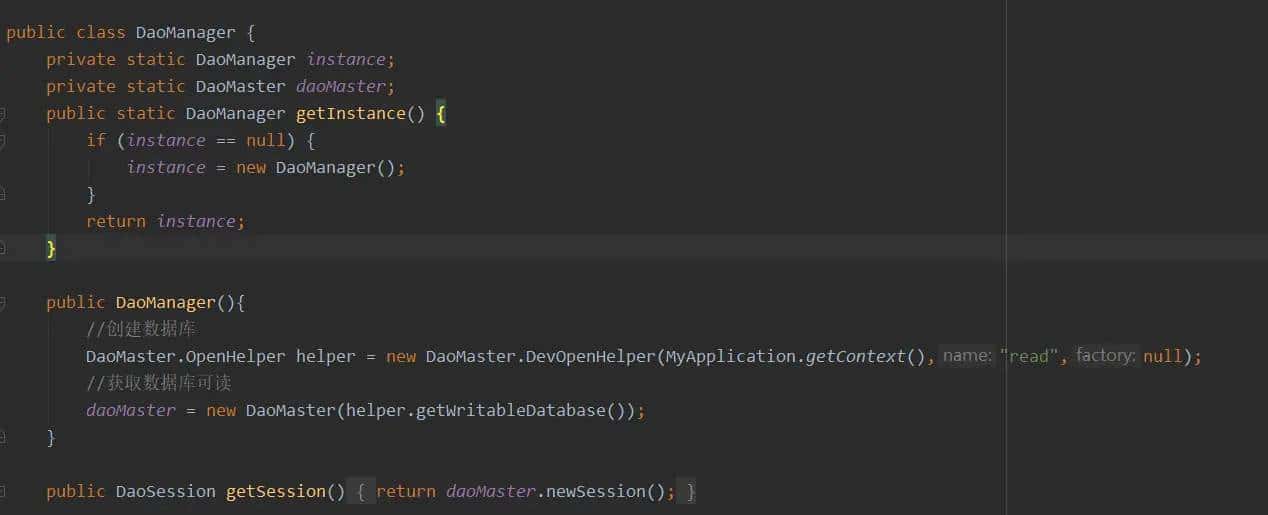Click 'instance' on the new DaoManager() assignment line
This screenshot has width=1268, height=515.
coord(166,167)
